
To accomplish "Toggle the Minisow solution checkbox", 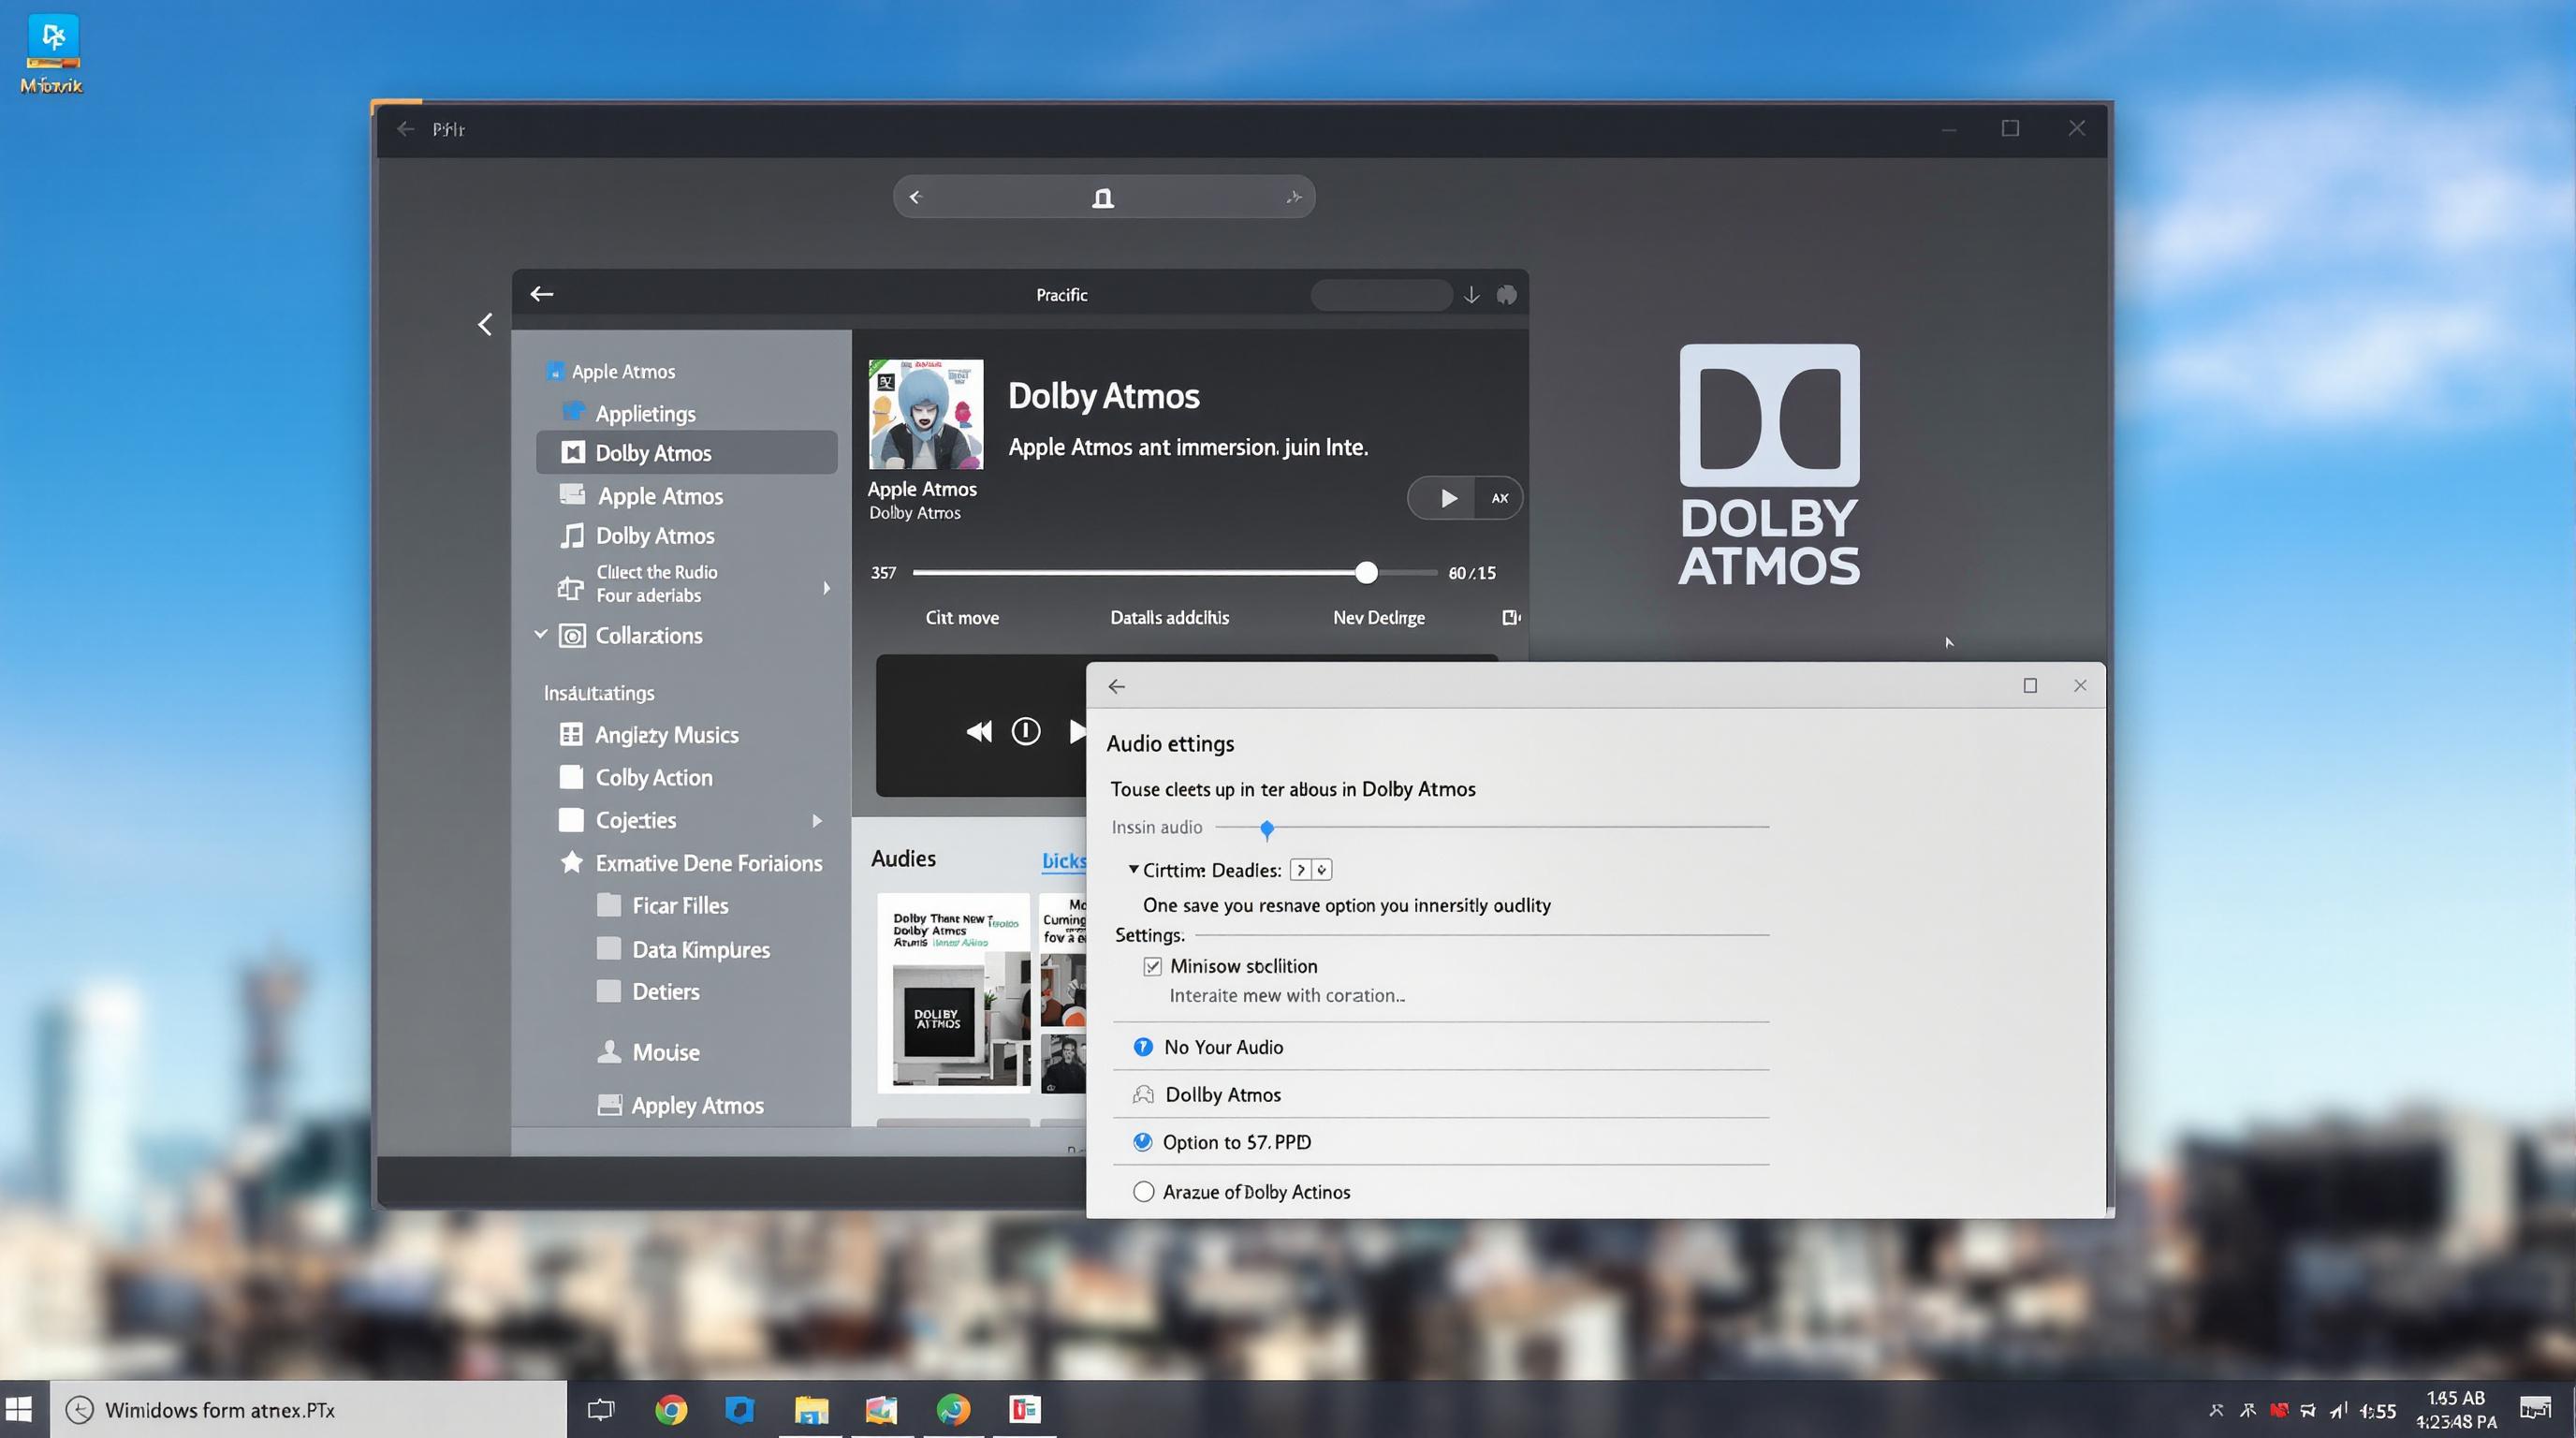I will coord(1152,965).
